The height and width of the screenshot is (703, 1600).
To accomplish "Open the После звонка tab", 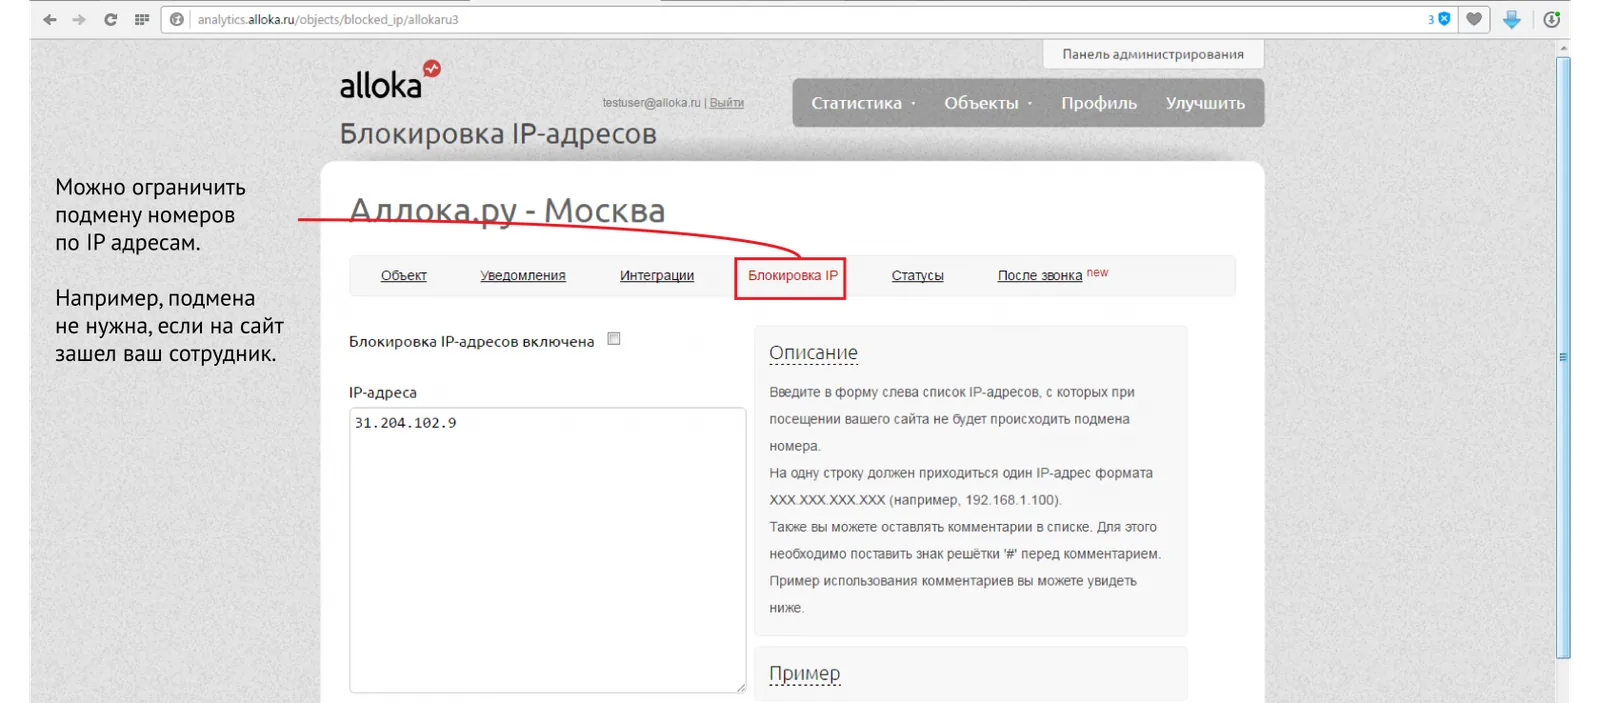I will coord(1040,276).
